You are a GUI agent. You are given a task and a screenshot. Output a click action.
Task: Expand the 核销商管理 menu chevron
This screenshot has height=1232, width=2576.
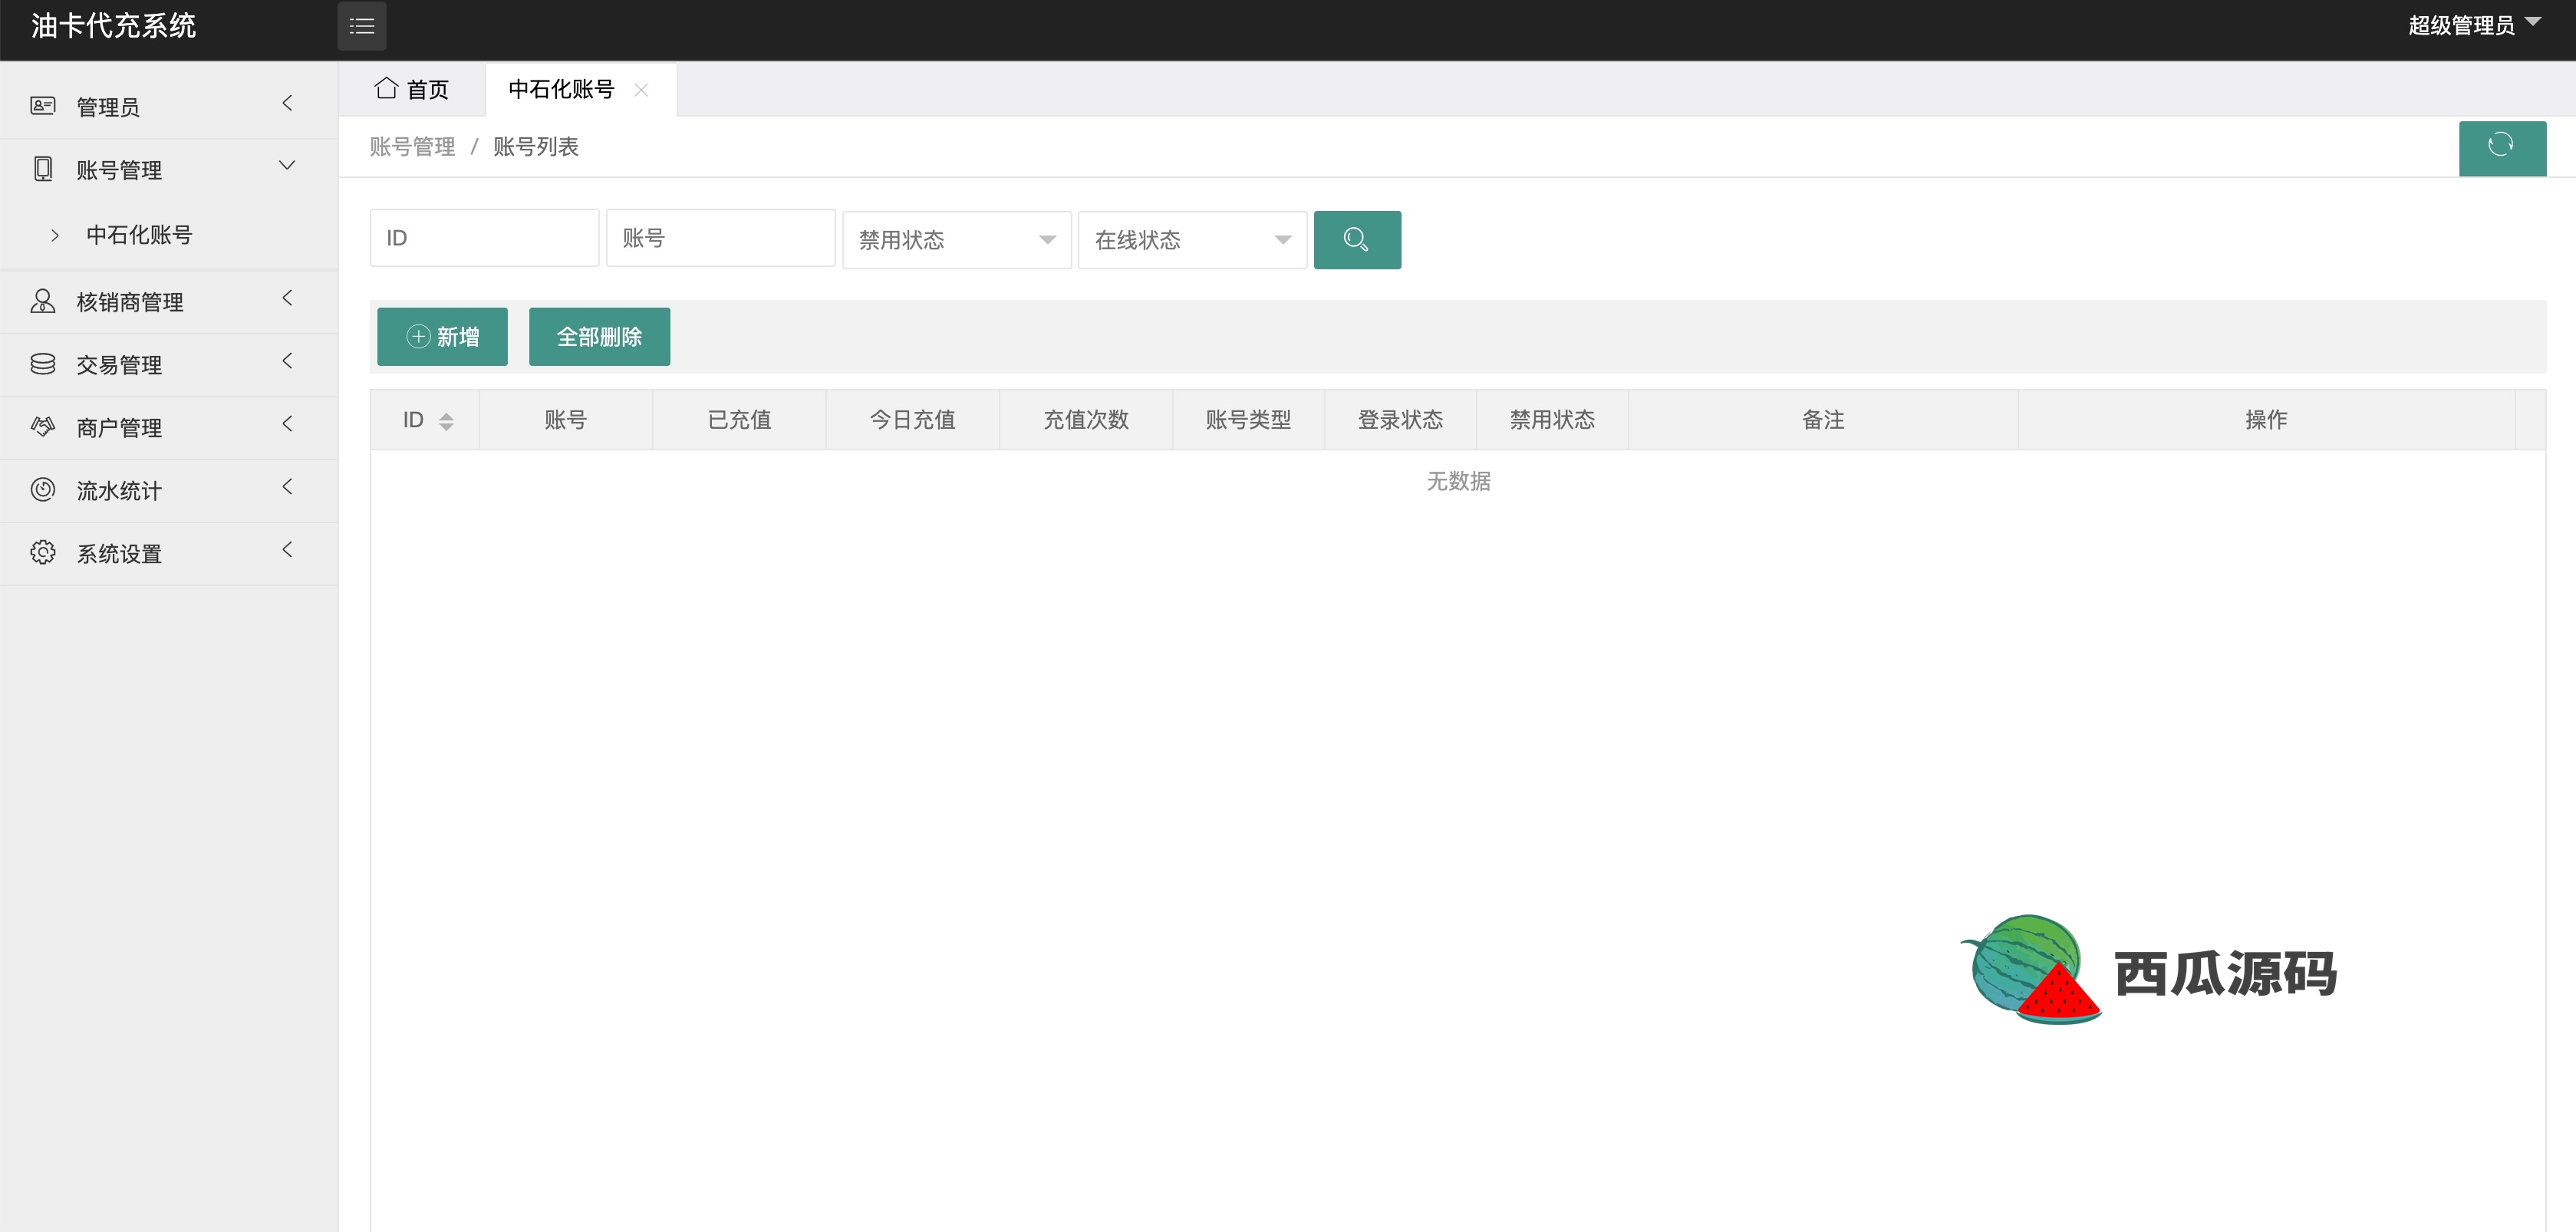(x=287, y=298)
